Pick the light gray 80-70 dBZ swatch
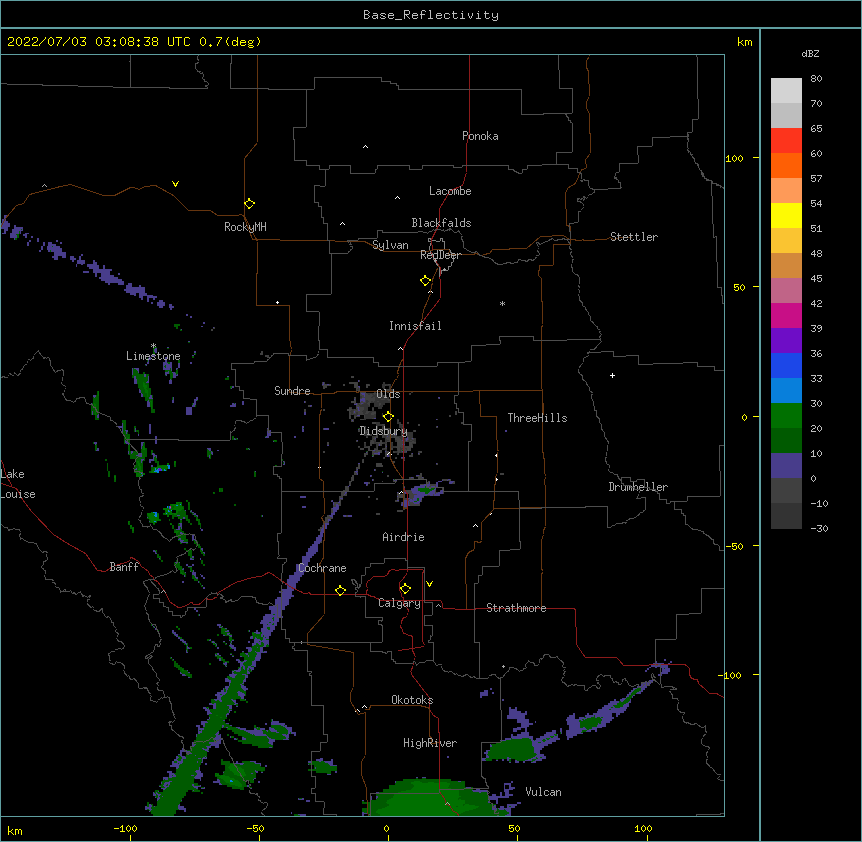This screenshot has width=862, height=842. 786,91
